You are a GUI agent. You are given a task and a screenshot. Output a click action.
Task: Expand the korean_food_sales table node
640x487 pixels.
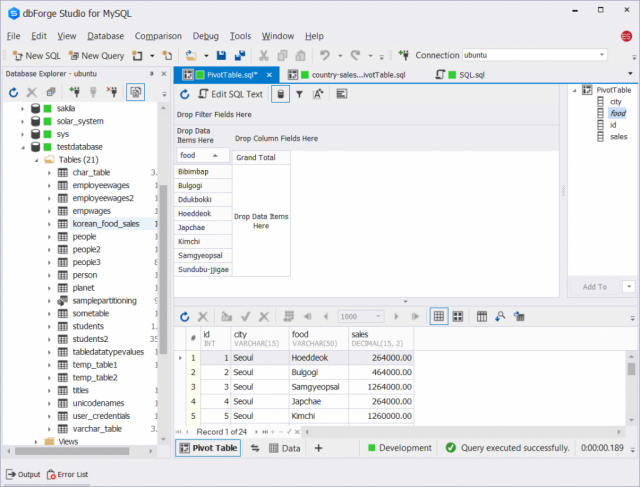49,224
